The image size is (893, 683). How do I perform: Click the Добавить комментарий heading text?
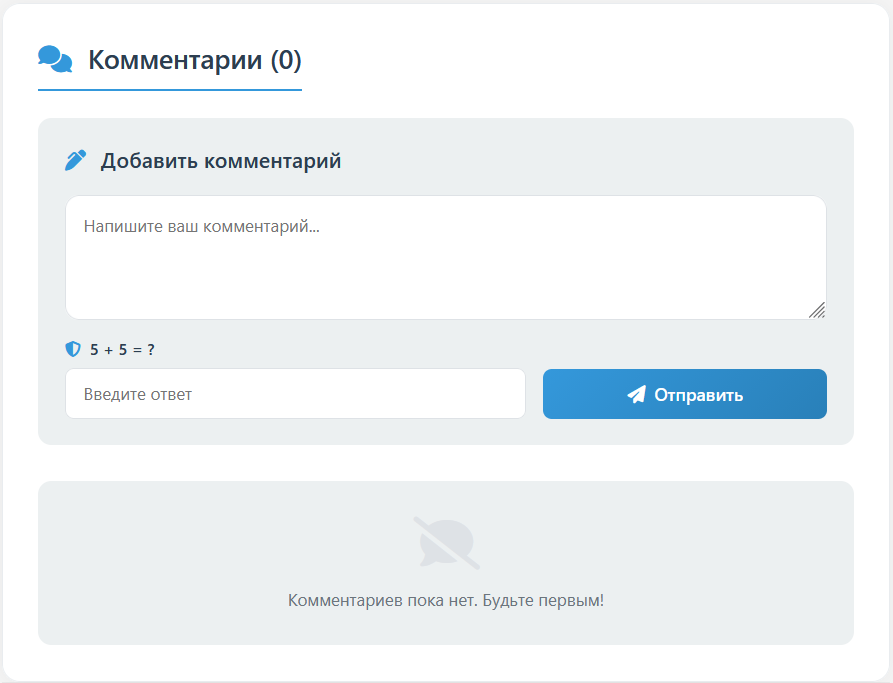click(x=221, y=161)
